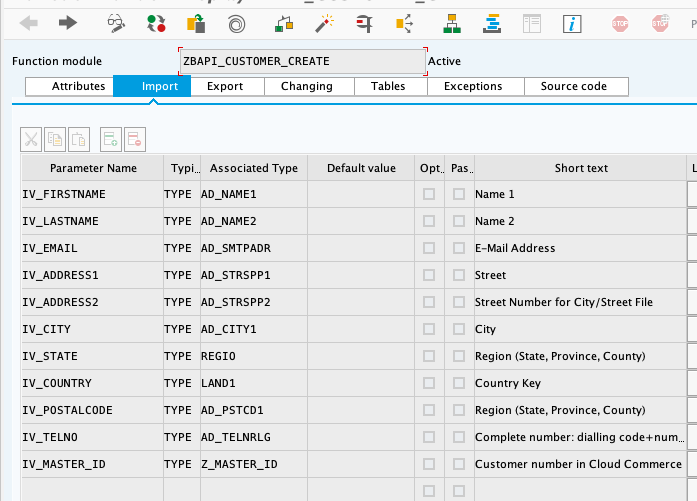Click the Where-Used List icon
The width and height of the screenshot is (697, 501).
[x=404, y=23]
